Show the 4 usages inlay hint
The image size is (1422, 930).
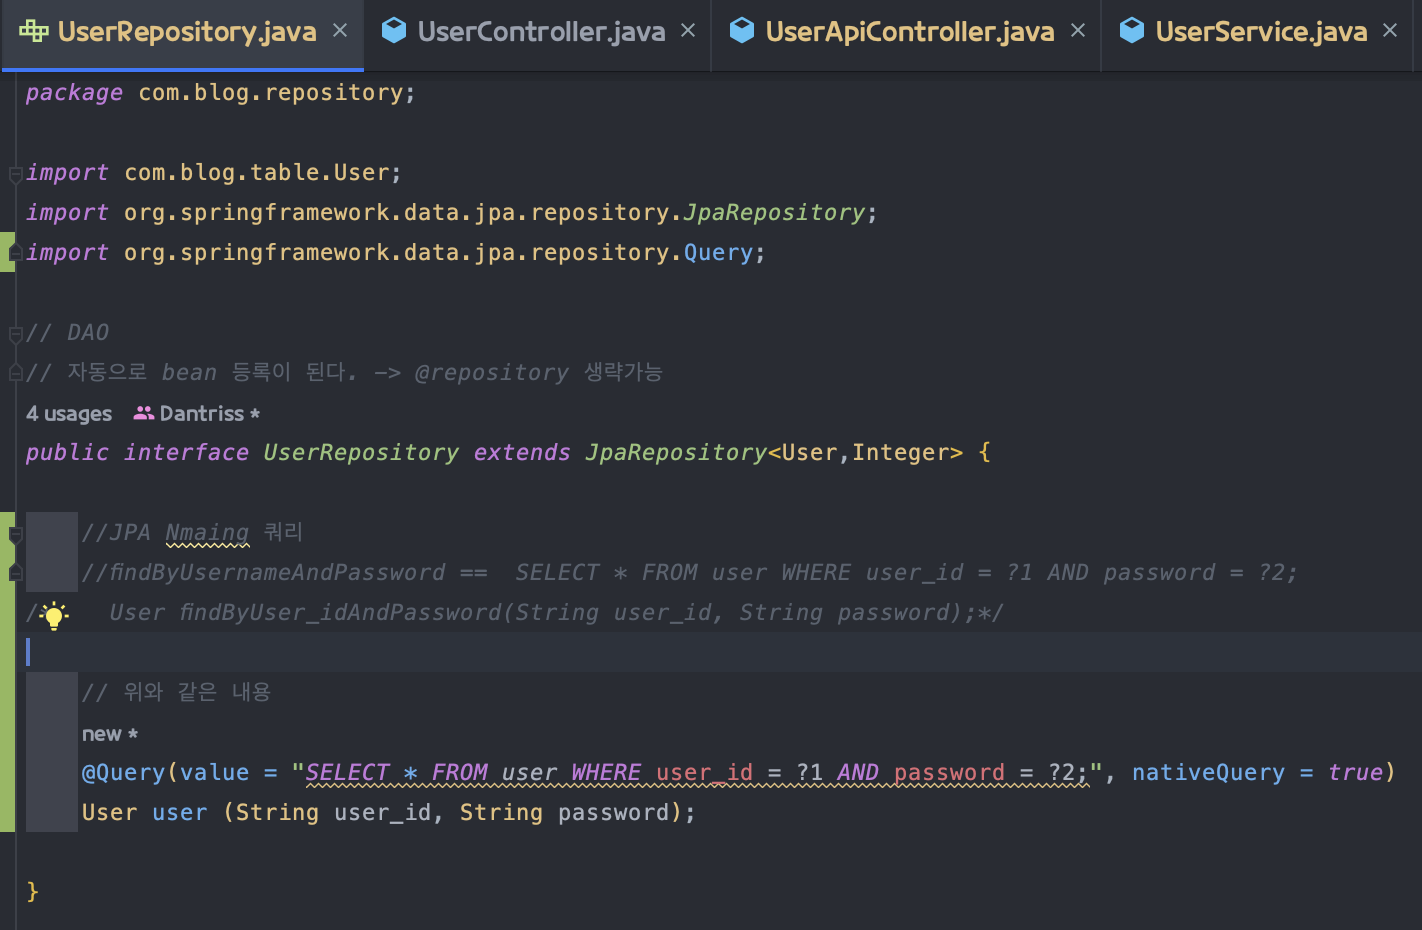point(69,414)
